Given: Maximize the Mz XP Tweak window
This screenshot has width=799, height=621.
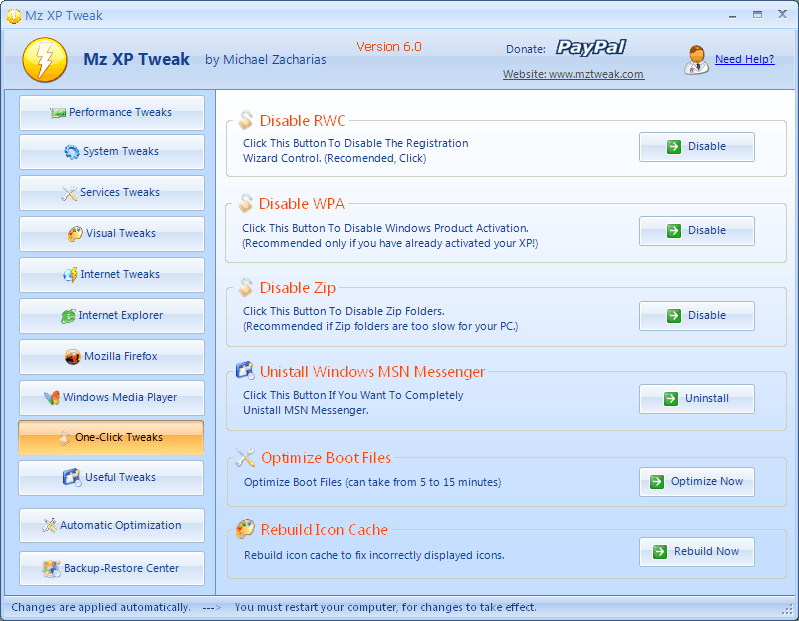Looking at the screenshot, I should (x=758, y=15).
